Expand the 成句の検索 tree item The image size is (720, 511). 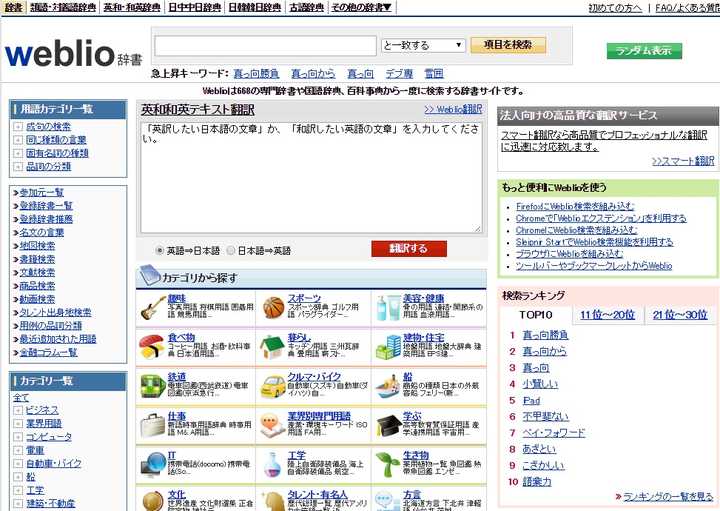(18, 127)
